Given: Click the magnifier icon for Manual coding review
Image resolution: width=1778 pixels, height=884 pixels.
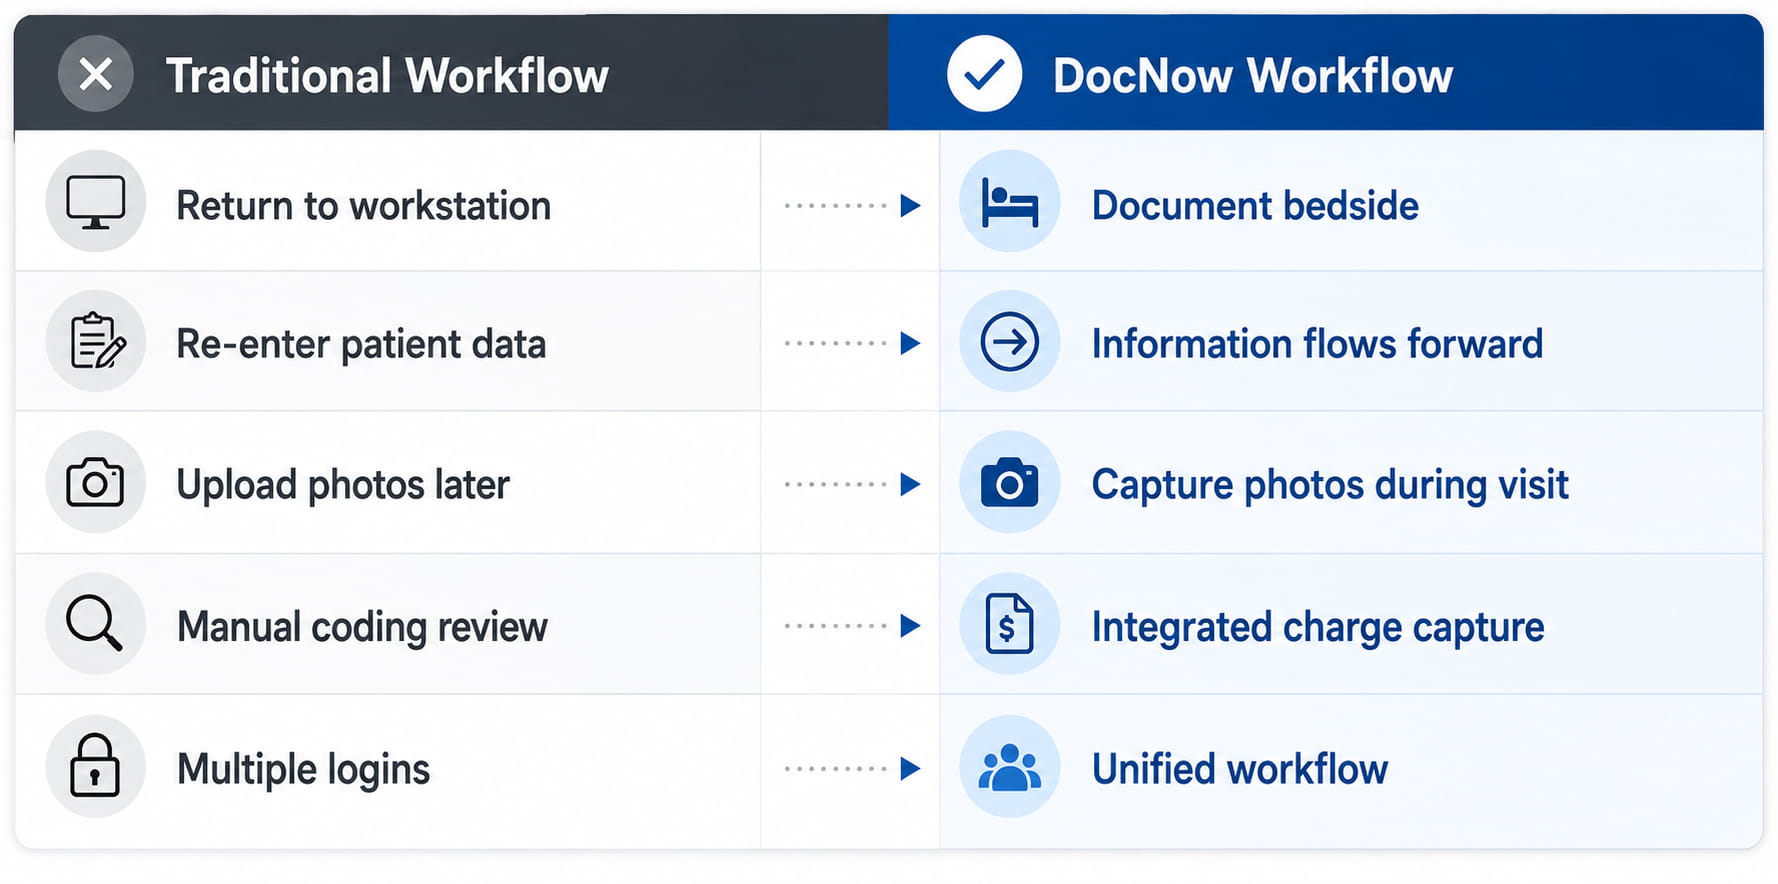Looking at the screenshot, I should pos(96,624).
